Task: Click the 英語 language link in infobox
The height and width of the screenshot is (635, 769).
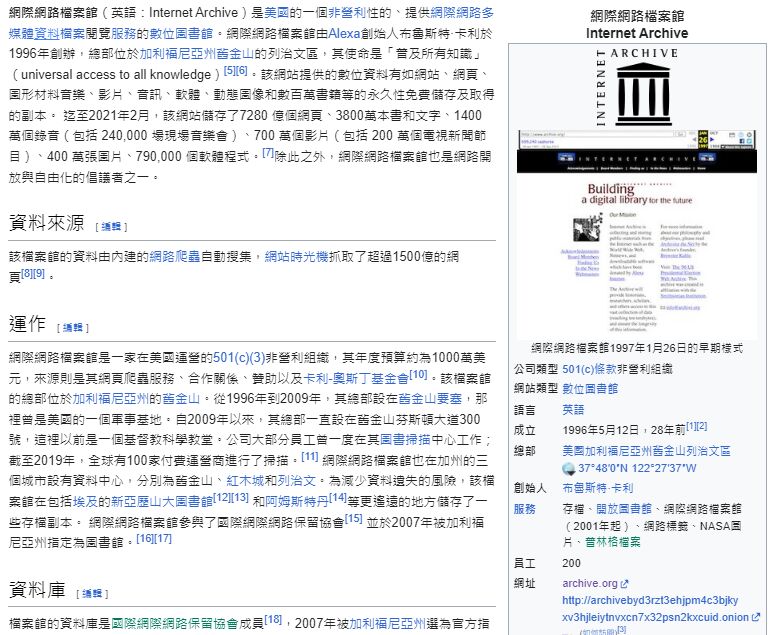Action: pos(573,409)
